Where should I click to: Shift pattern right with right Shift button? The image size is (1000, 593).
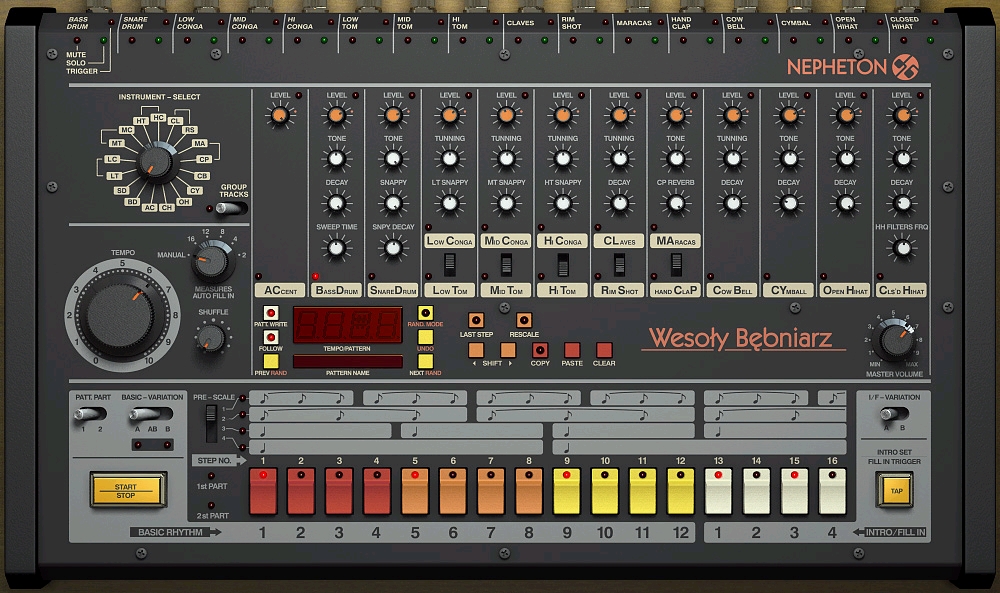[x=508, y=349]
